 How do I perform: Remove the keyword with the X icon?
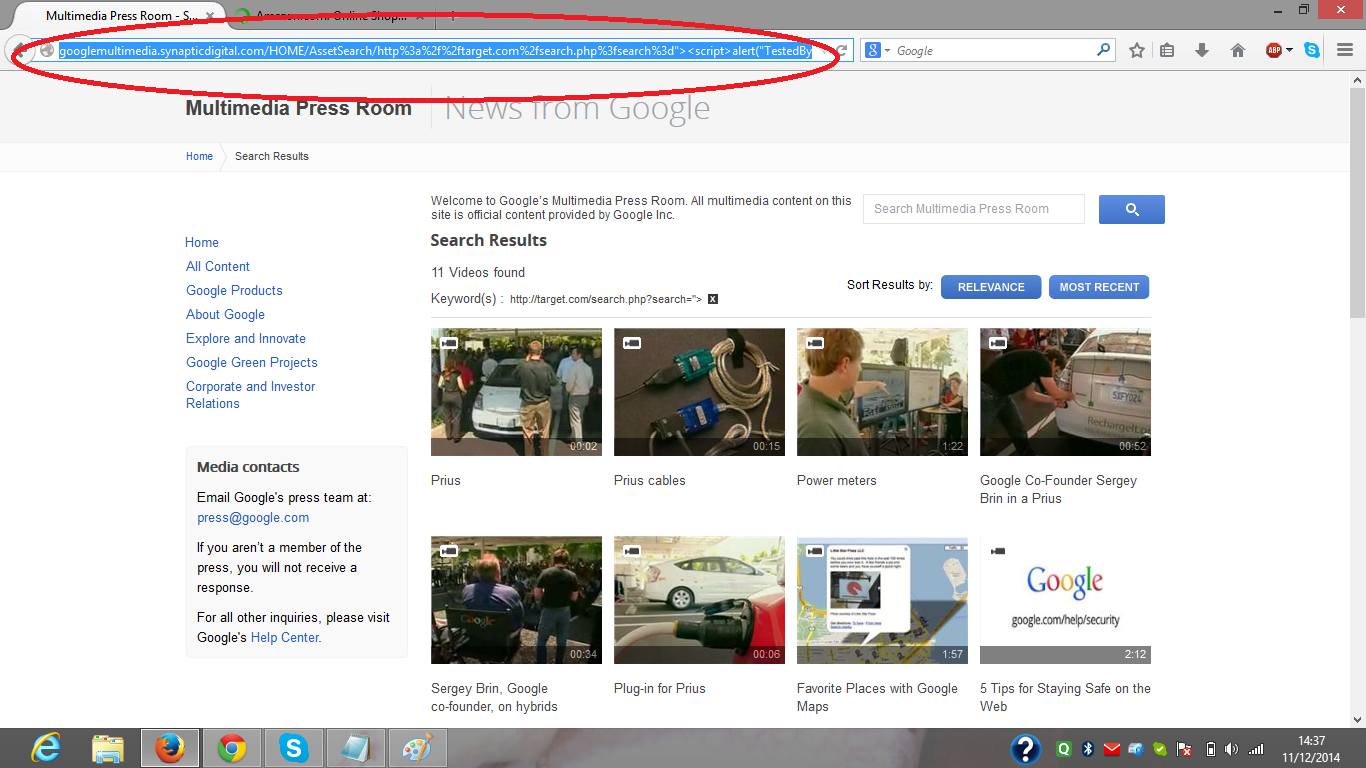click(713, 299)
